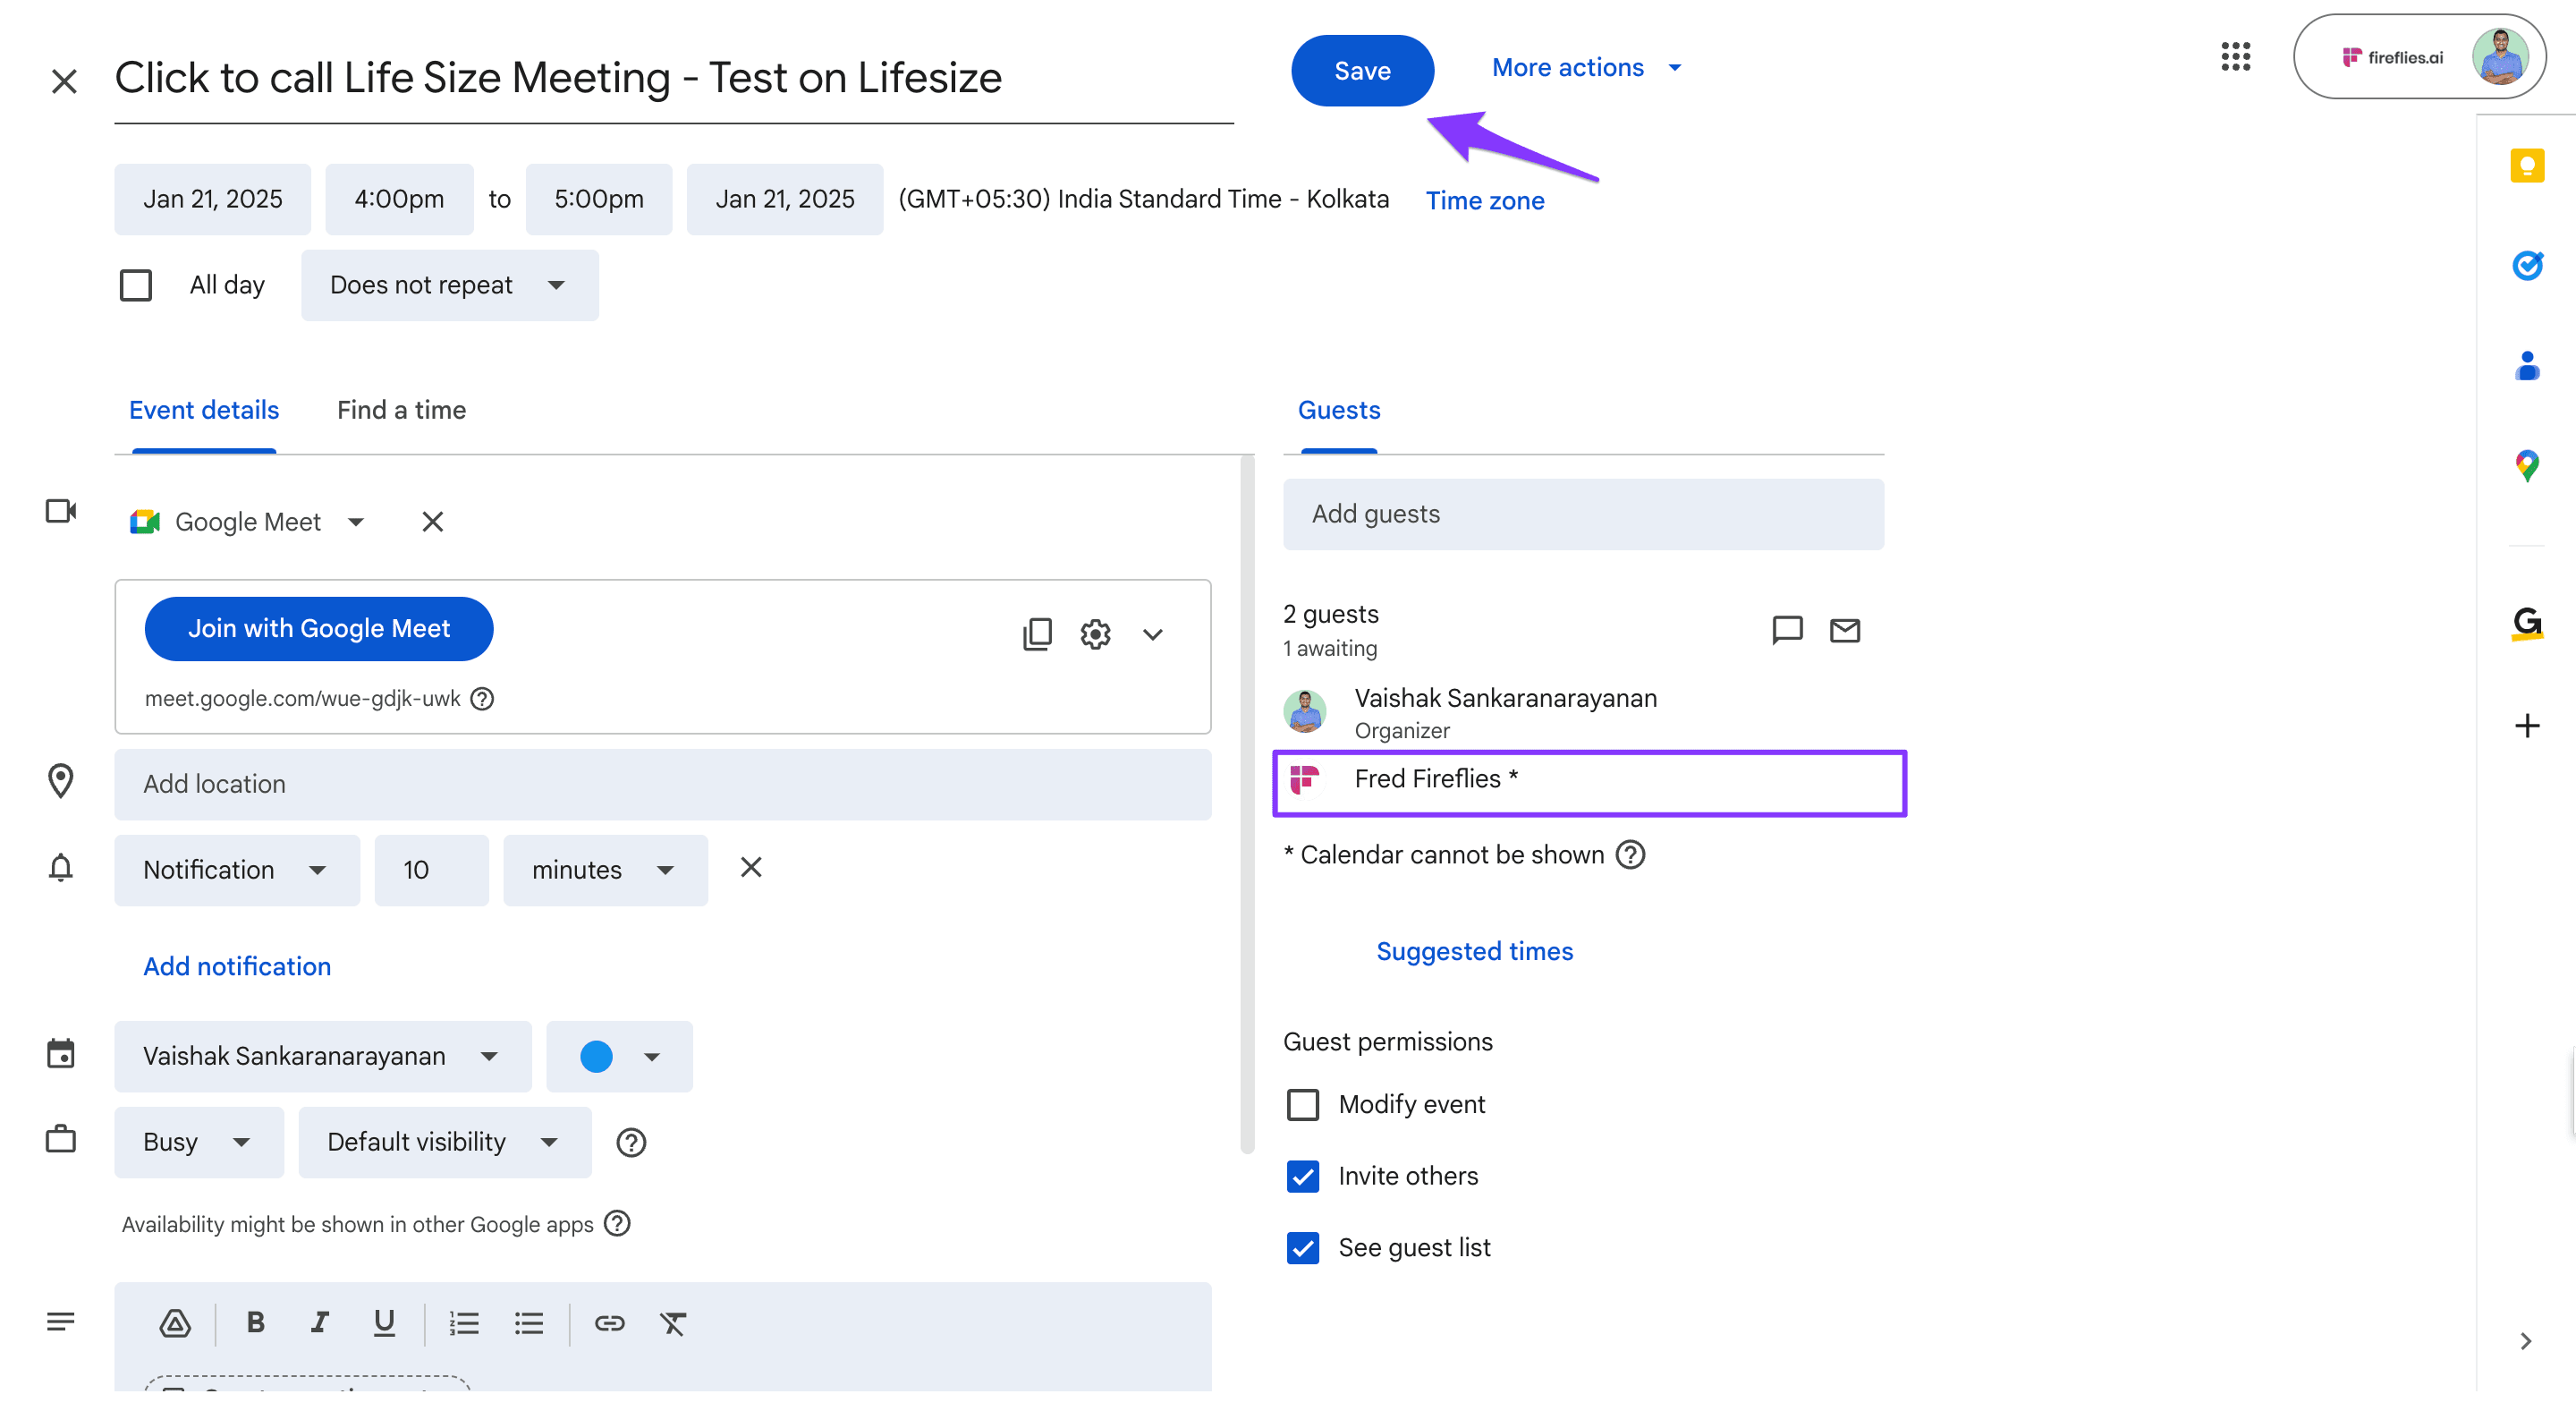The width and height of the screenshot is (2576, 1428).
Task: Remove formatting from description text
Action: (x=673, y=1323)
